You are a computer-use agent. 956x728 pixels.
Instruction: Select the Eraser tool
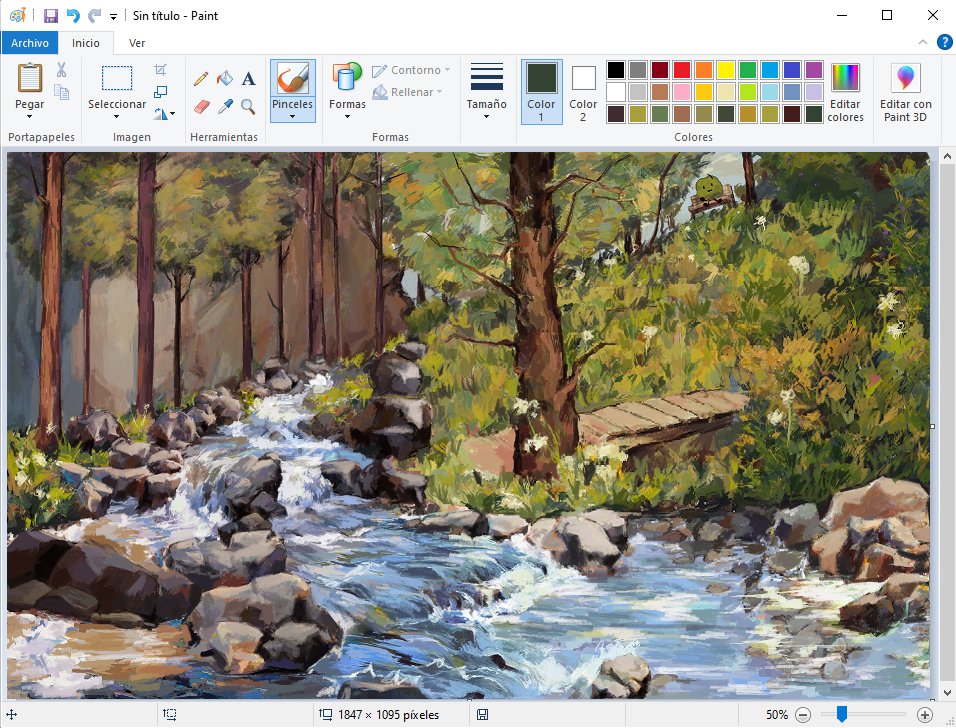pyautogui.click(x=202, y=107)
